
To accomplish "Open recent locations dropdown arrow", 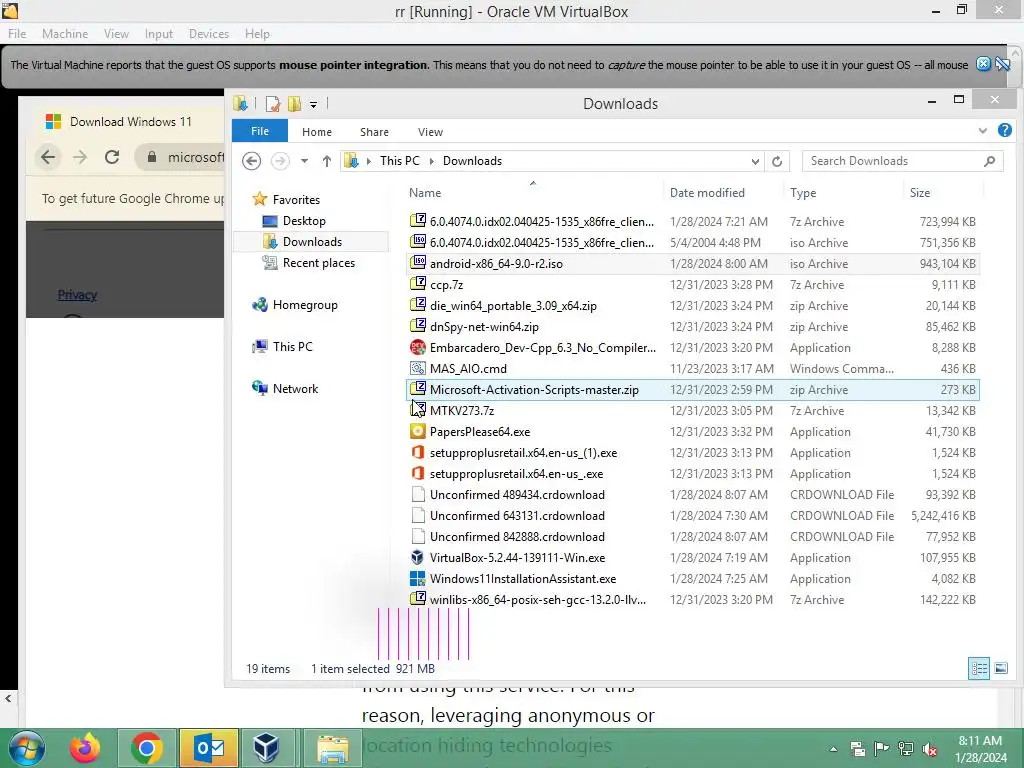I will 304,161.
